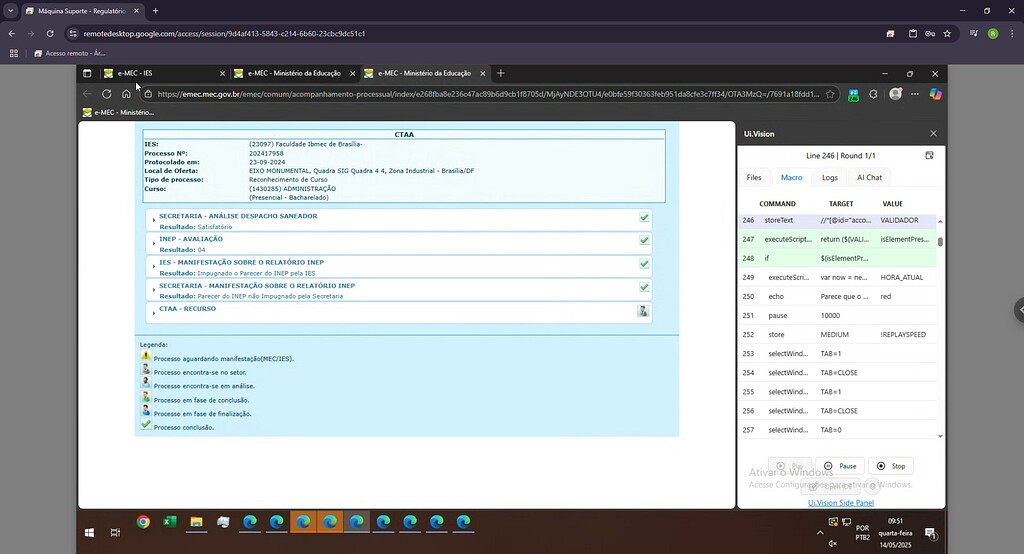Image resolution: width=1024 pixels, height=554 pixels.
Task: Open the Copilot icon in Edge
Action: tap(935, 94)
